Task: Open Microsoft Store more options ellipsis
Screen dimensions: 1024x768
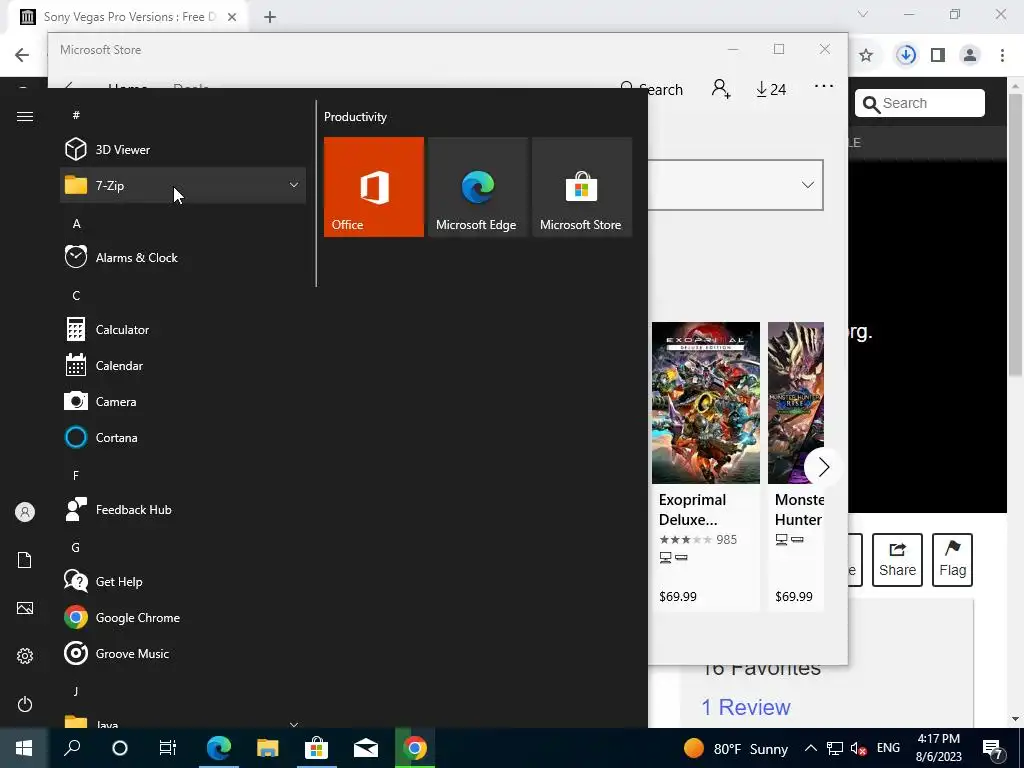Action: 824,86
